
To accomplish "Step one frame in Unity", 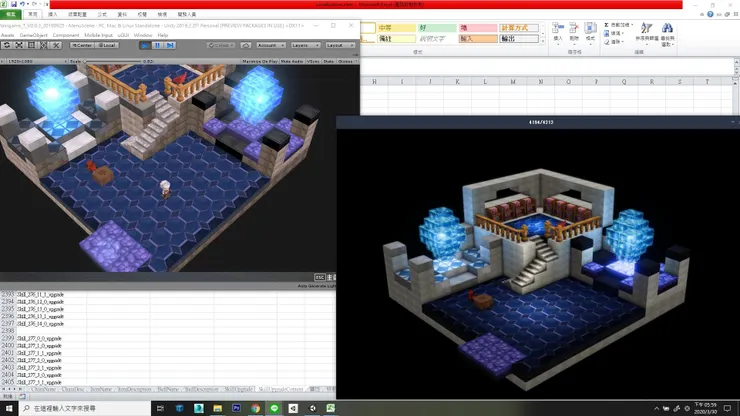I will click(170, 45).
